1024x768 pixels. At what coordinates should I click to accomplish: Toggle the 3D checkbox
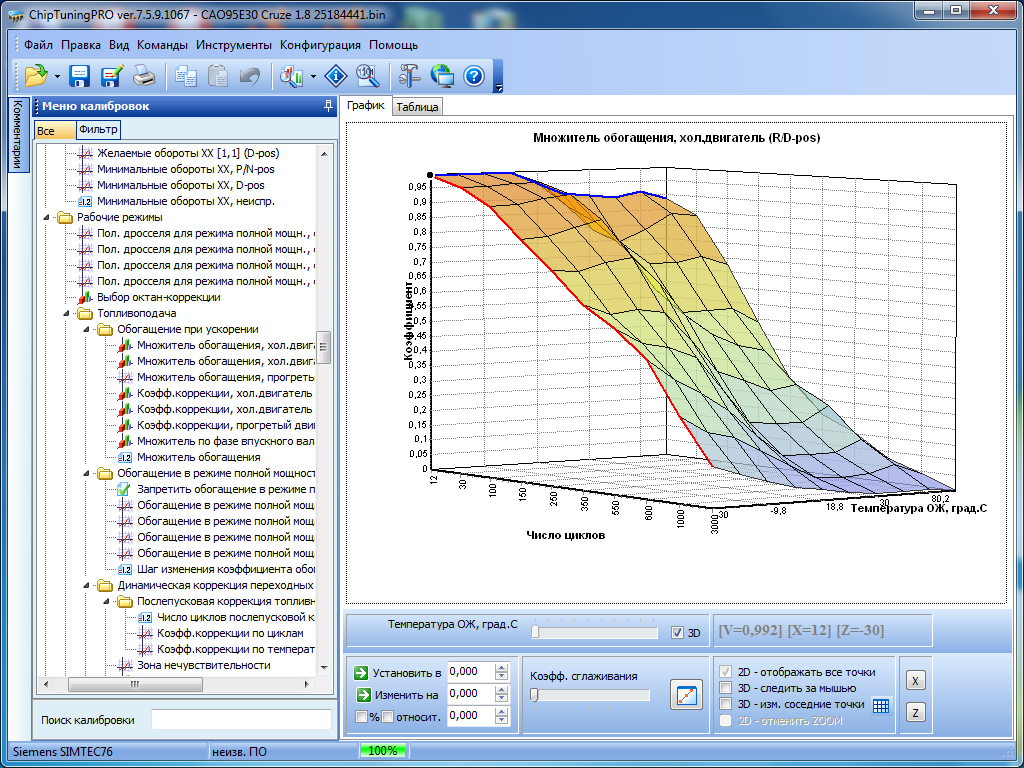click(679, 632)
